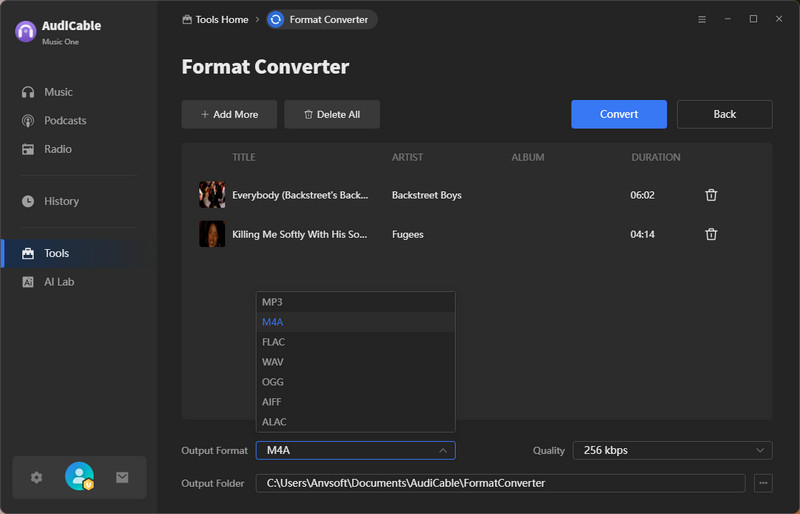Open the Quality 256 kbps dropdown

[x=672, y=450]
